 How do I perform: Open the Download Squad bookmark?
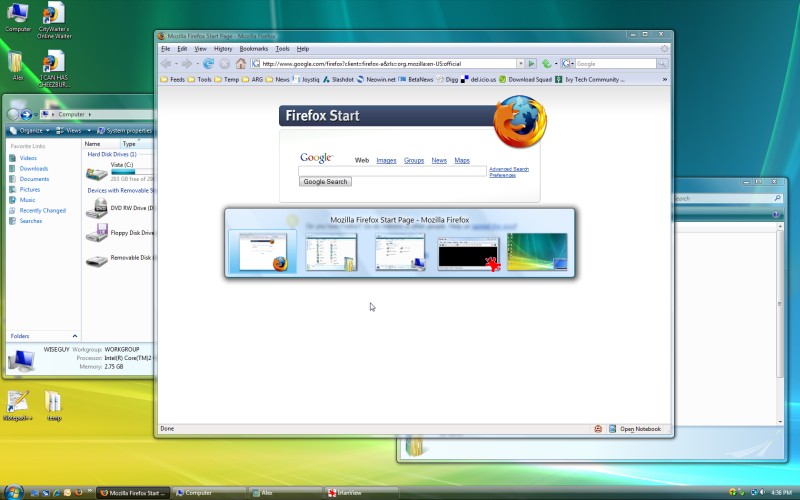526,80
